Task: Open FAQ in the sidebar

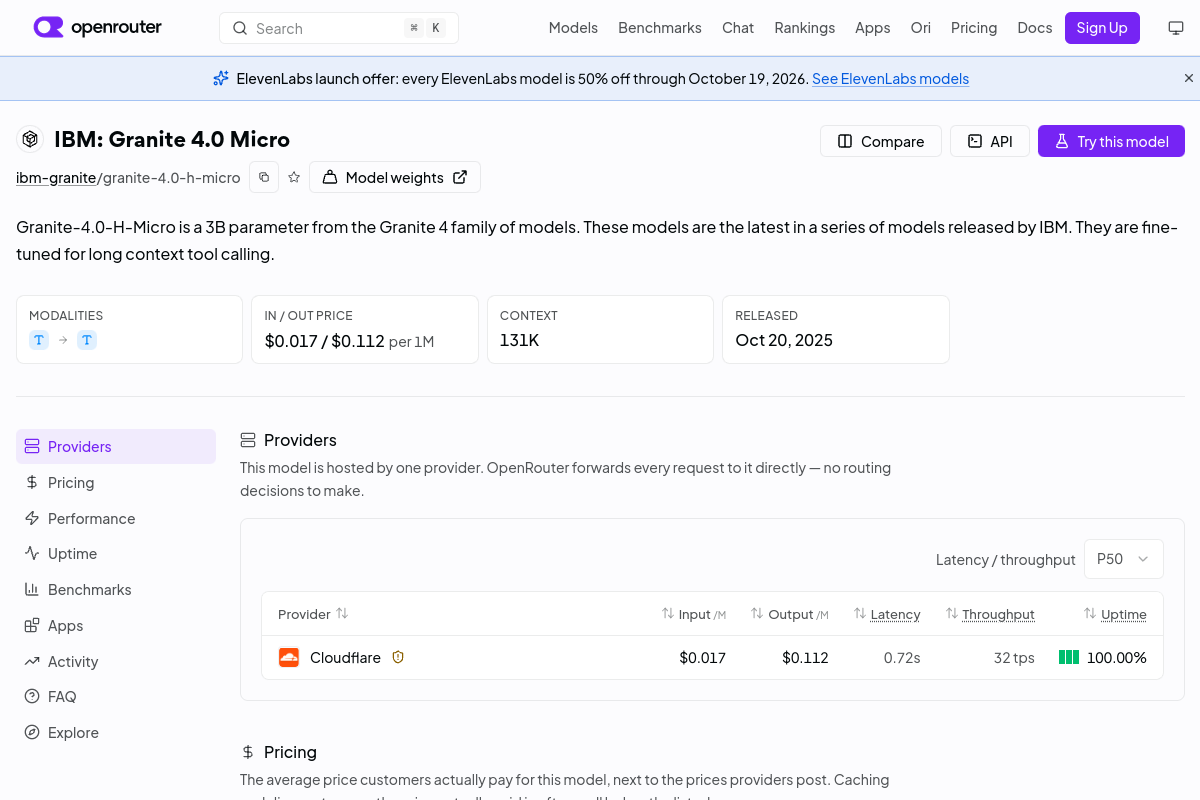Action: (x=116, y=697)
